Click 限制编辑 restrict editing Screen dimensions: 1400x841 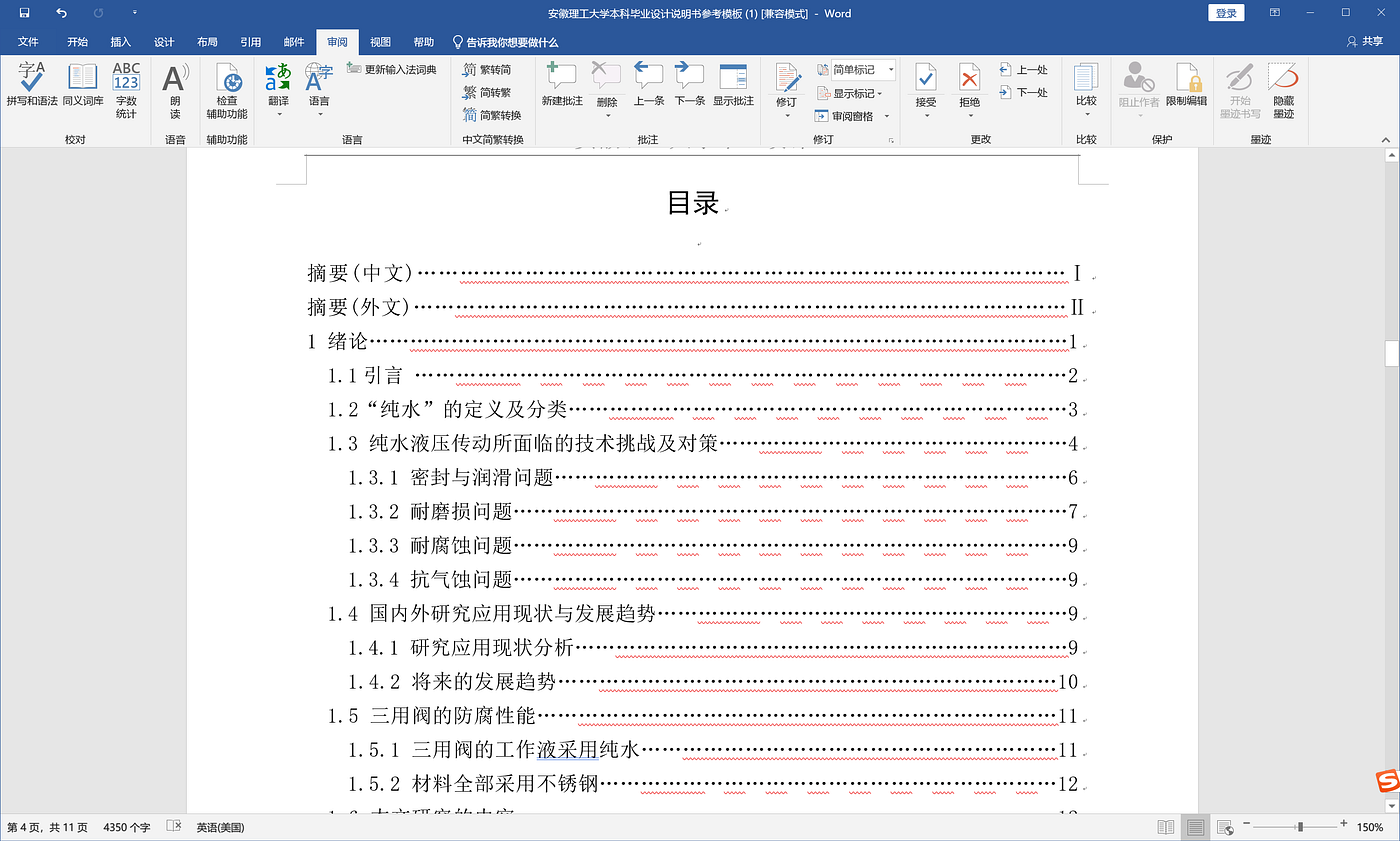1186,85
